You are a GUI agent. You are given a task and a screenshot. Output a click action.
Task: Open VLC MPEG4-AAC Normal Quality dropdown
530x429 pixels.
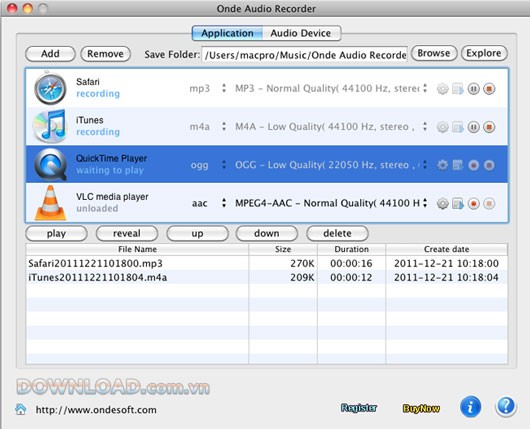(331, 203)
